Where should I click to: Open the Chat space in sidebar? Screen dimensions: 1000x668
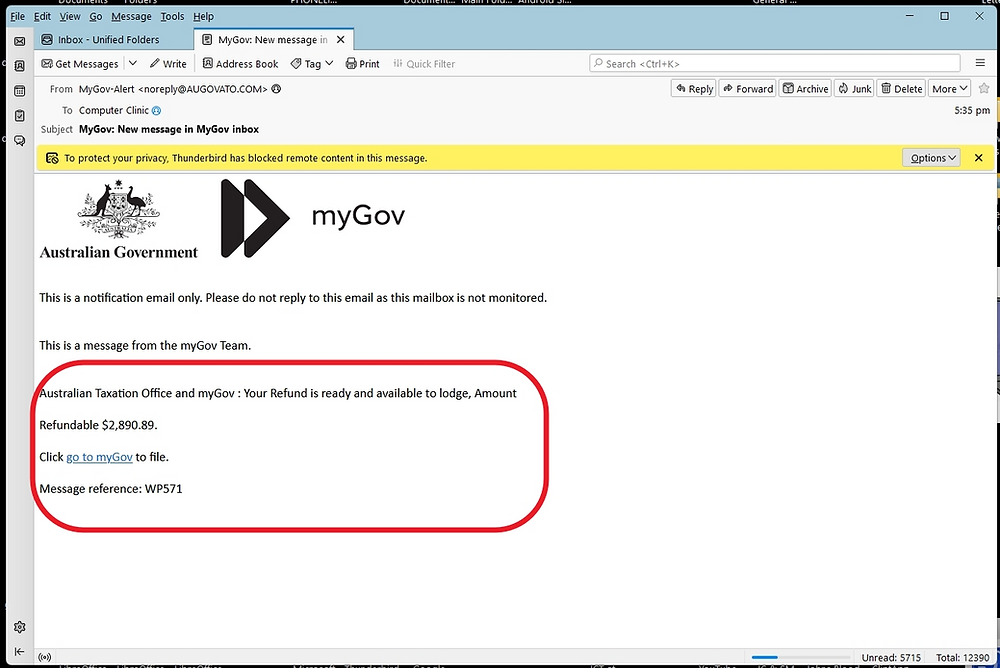pyautogui.click(x=20, y=140)
